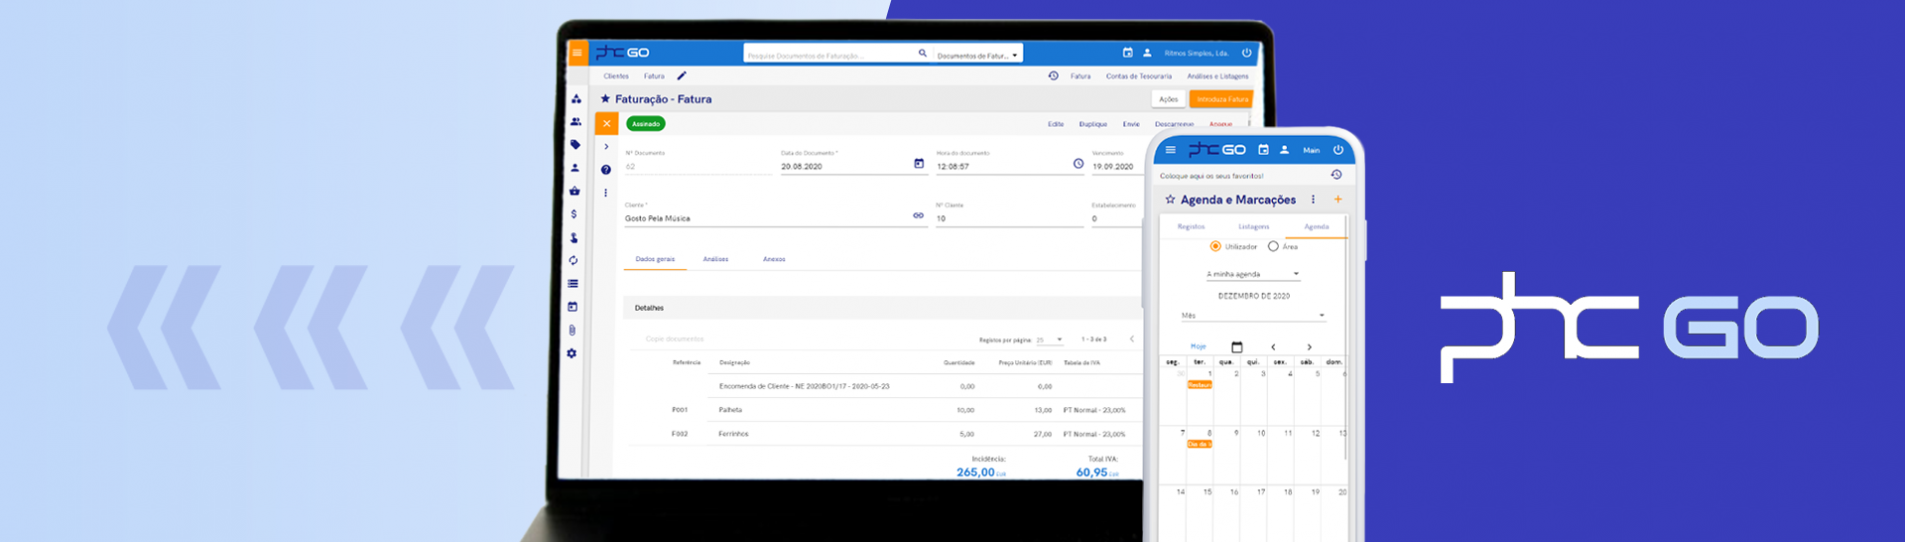The width and height of the screenshot is (1905, 542).
Task: Open the date picker for Data do Documento
Action: click(919, 164)
